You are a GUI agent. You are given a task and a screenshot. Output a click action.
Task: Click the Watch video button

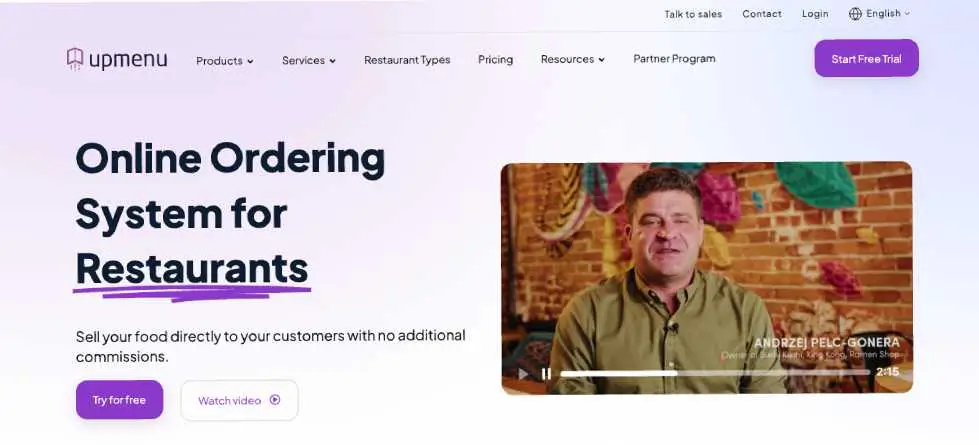tap(239, 400)
